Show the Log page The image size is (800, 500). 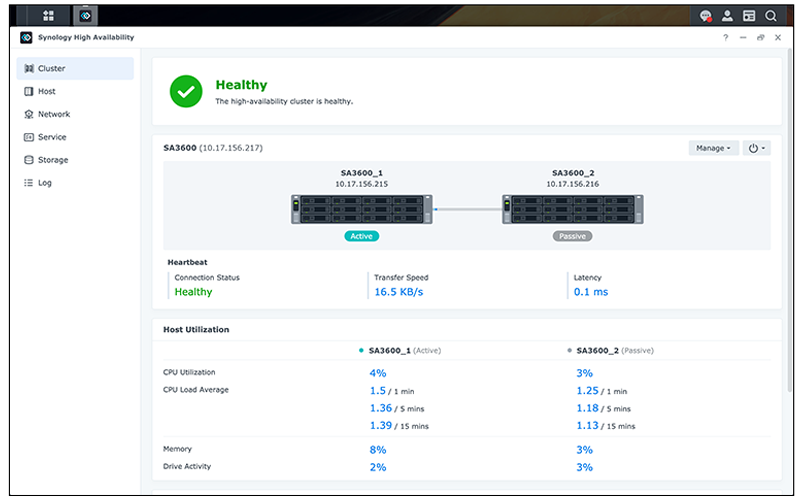pyautogui.click(x=75, y=183)
